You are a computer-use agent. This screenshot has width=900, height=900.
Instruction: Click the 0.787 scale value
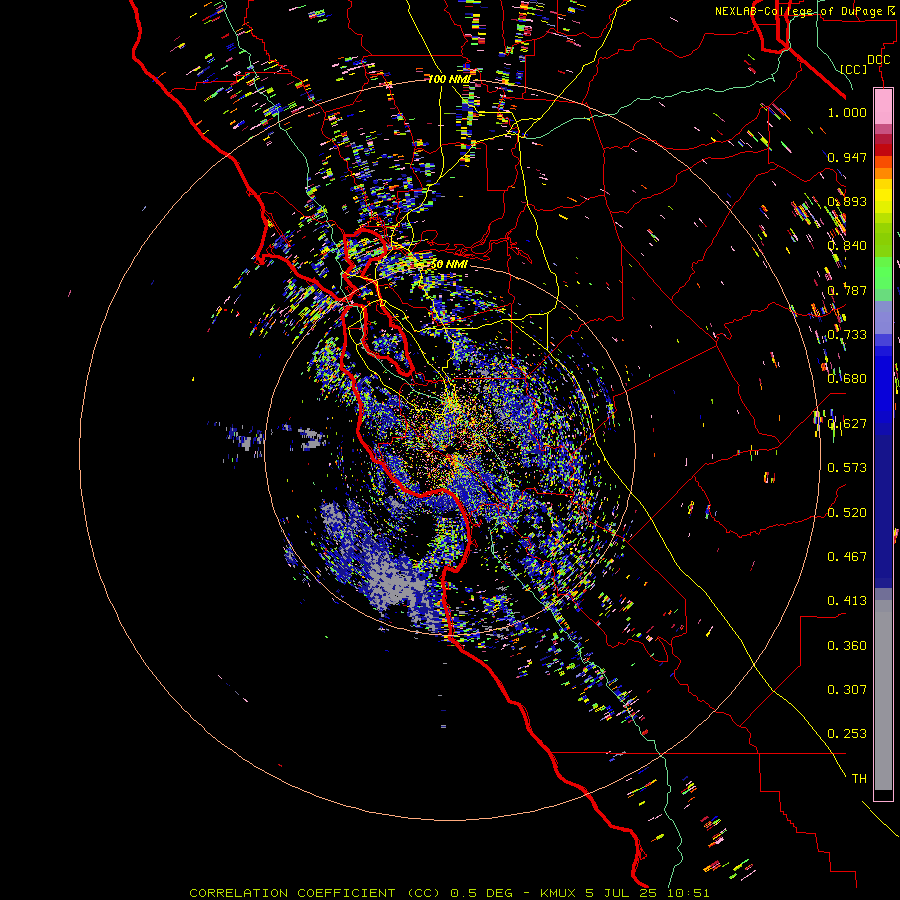point(847,290)
